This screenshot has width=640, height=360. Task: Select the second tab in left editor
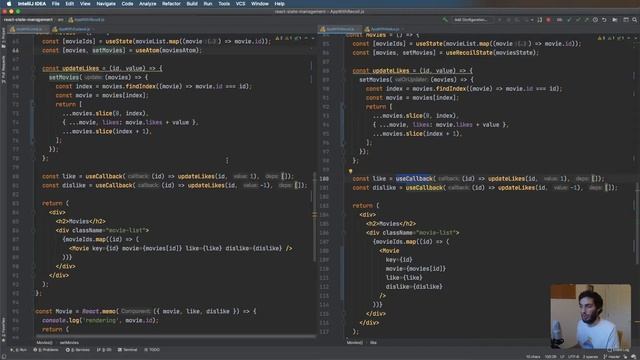pyautogui.click(x=73, y=29)
